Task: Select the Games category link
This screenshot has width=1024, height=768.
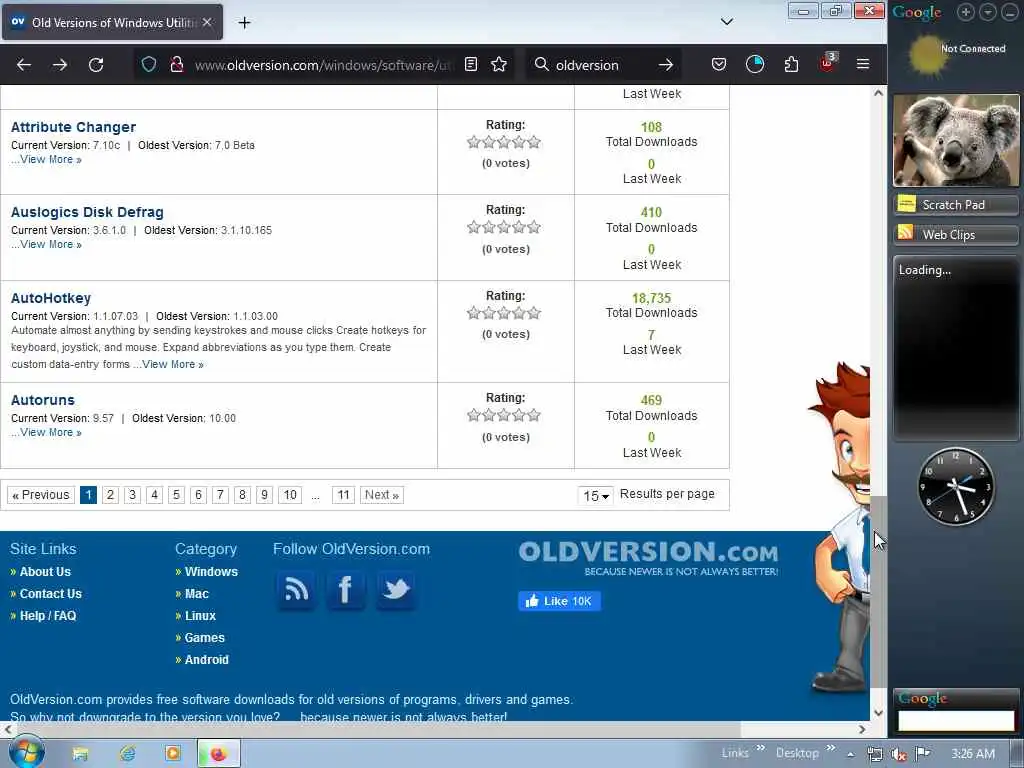Action: [204, 638]
